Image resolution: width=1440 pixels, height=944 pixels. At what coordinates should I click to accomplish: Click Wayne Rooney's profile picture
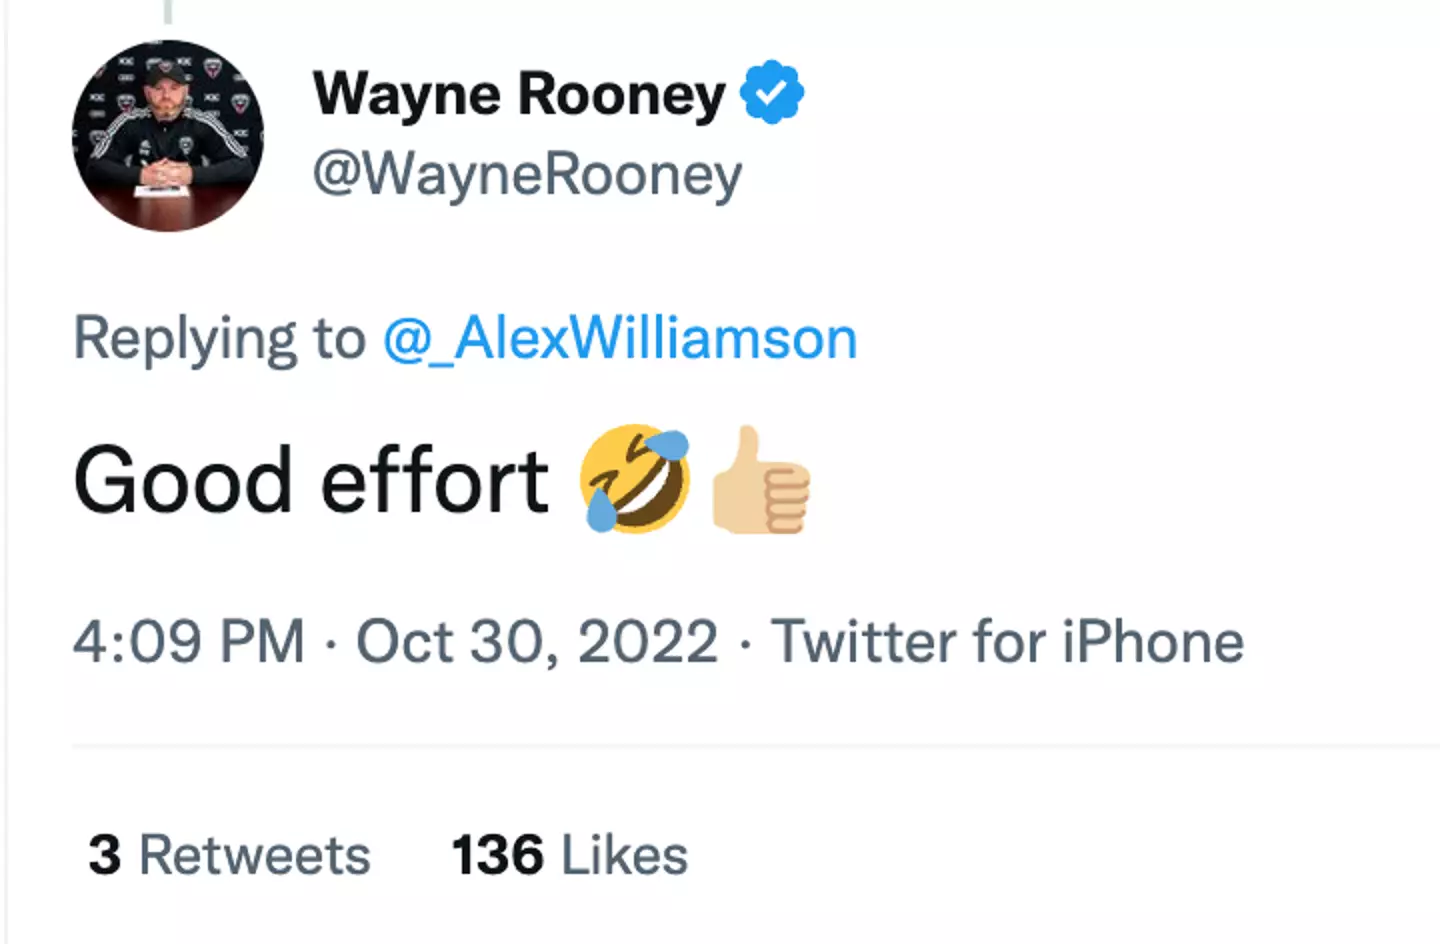[168, 136]
